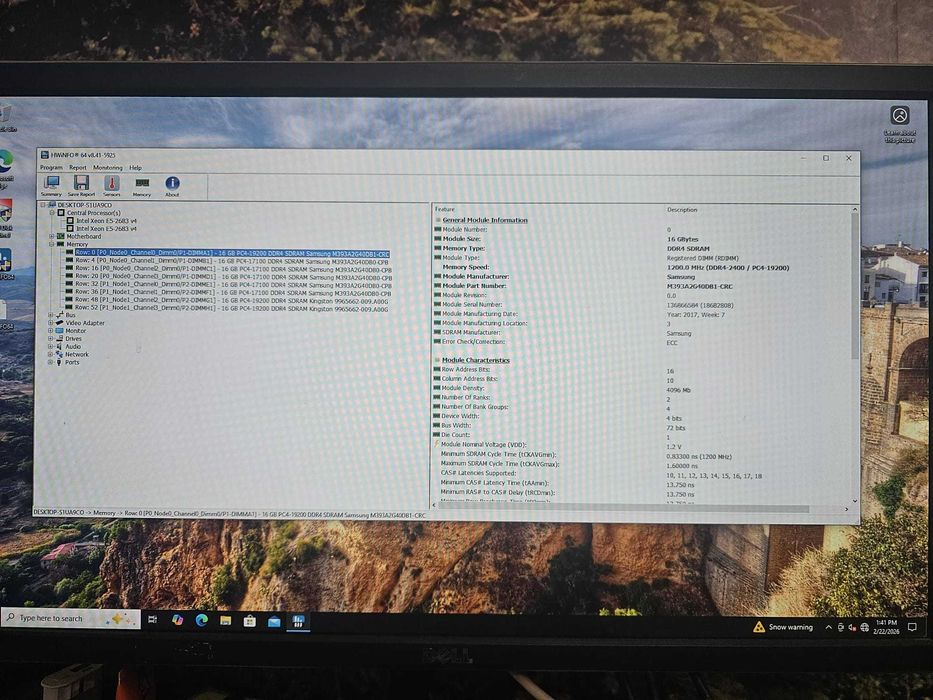
Task: Click the details pane horizontal scrollbar
Action: point(624,509)
